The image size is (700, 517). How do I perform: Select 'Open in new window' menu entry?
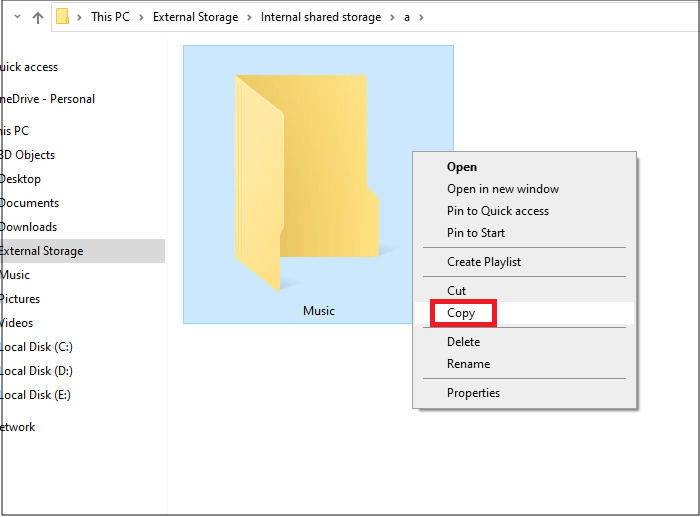(x=503, y=189)
